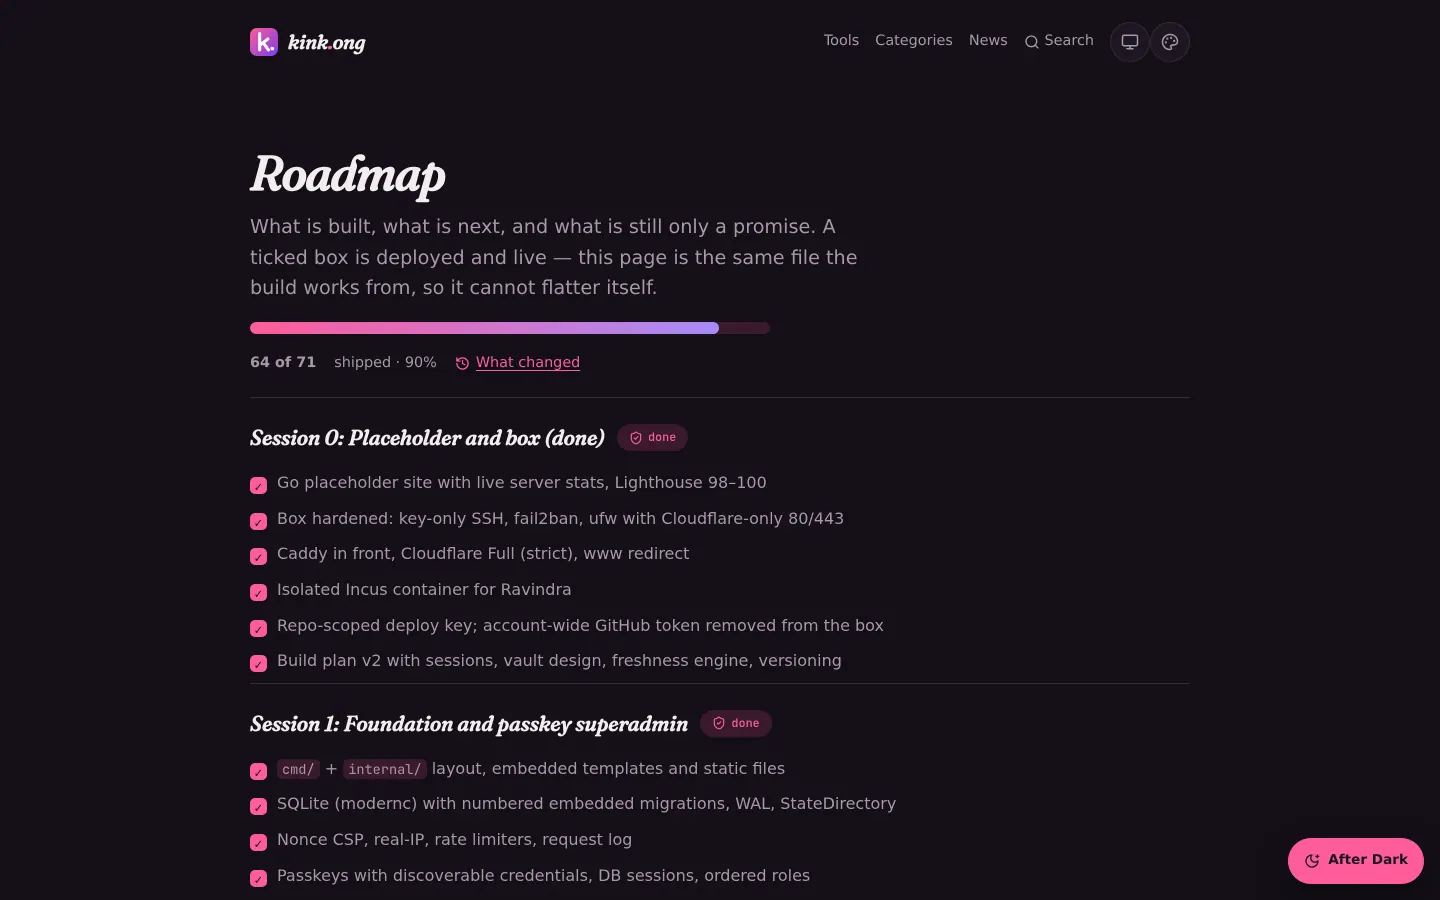Click the Search magnifier icon

point(1032,42)
